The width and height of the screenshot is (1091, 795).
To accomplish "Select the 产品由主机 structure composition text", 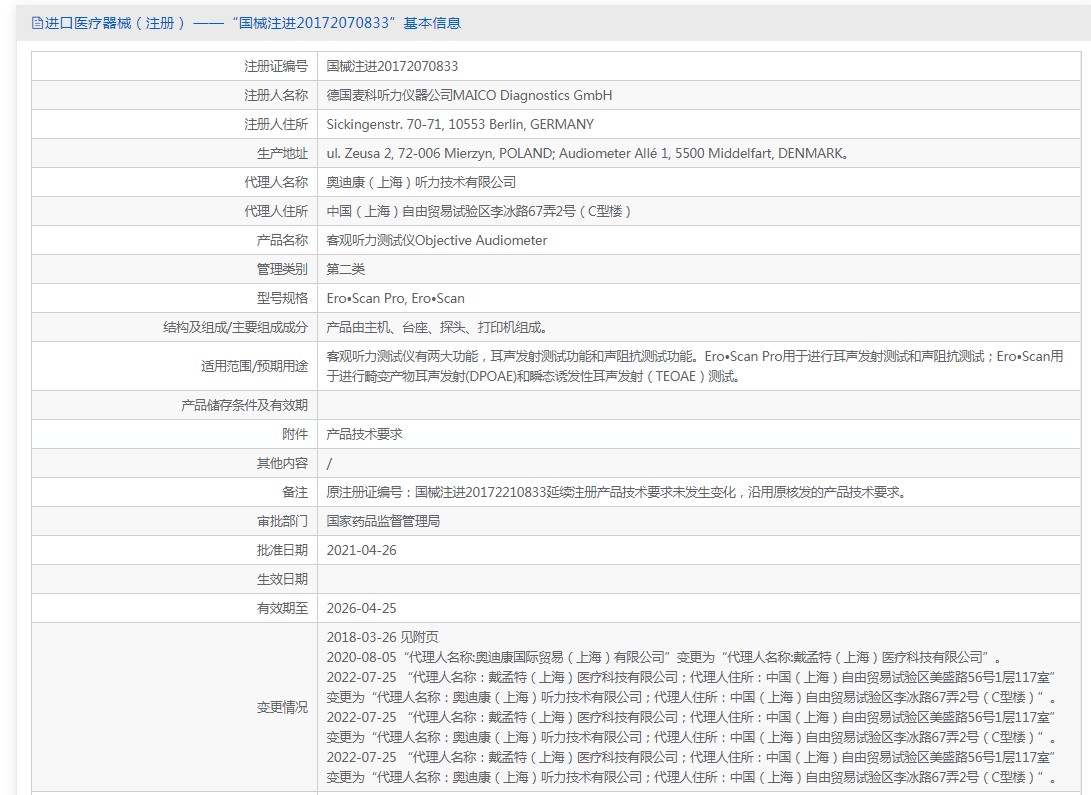I will pos(437,327).
